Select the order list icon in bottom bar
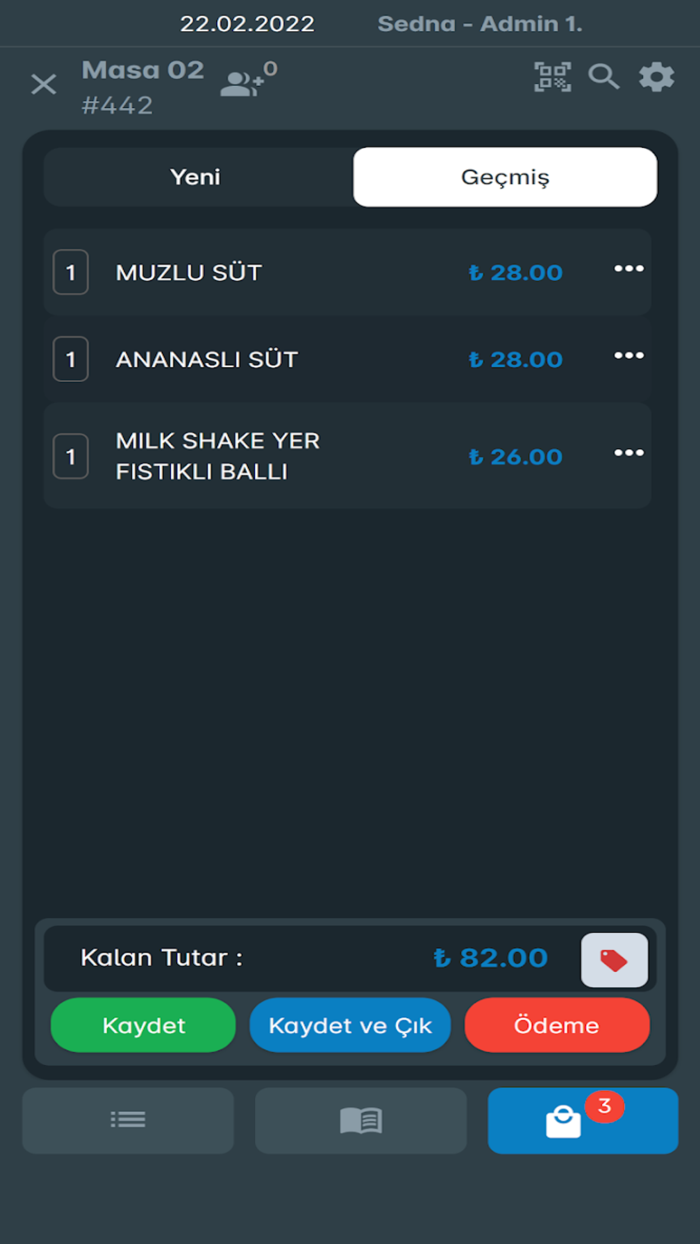The image size is (700, 1244). coord(127,1120)
